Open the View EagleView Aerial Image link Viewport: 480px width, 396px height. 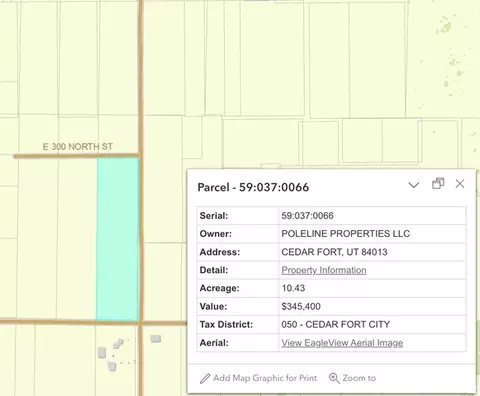coord(342,343)
